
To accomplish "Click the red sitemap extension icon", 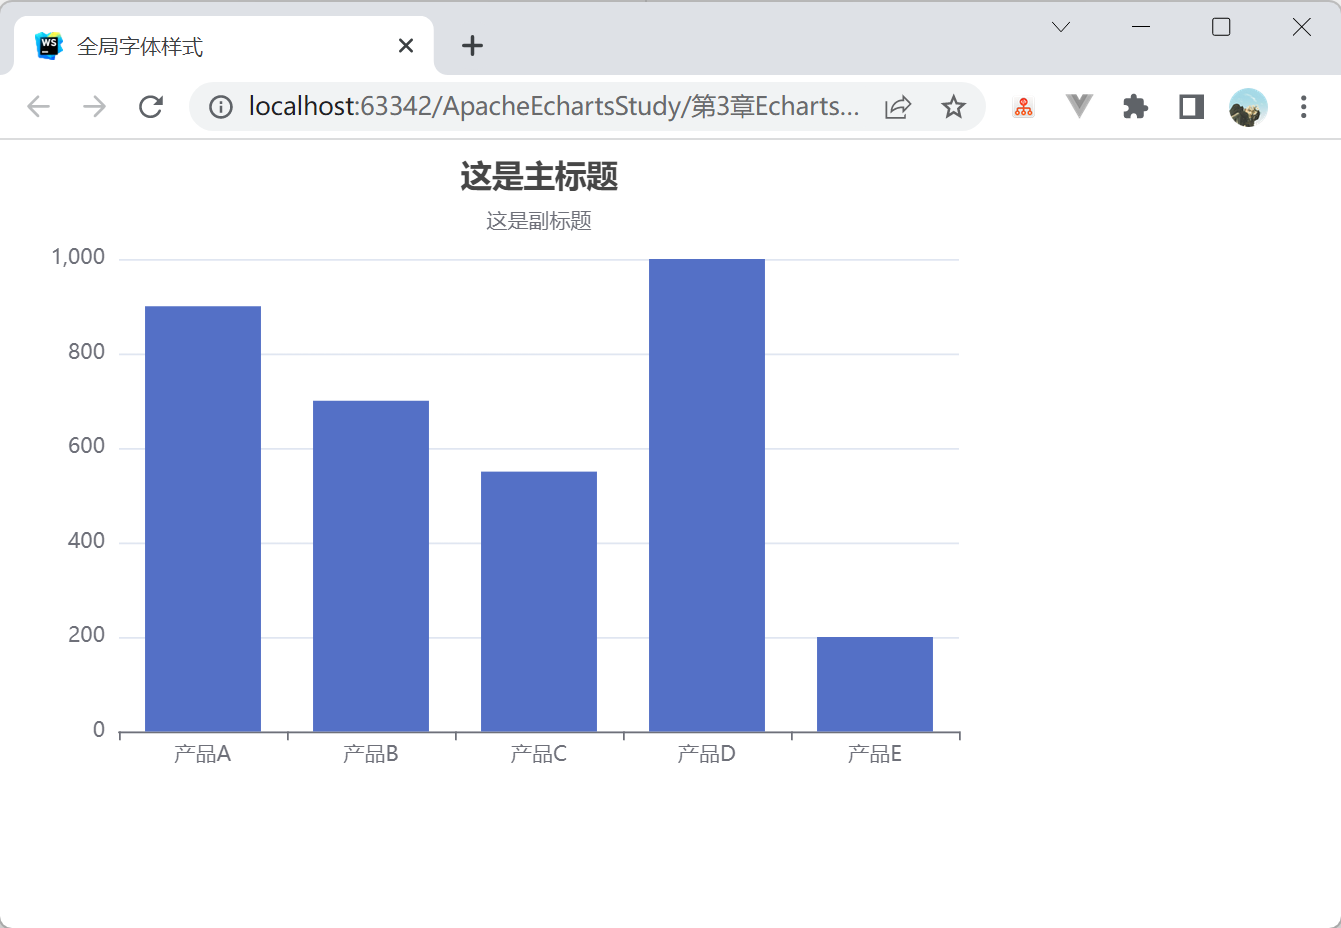I will 1023,107.
